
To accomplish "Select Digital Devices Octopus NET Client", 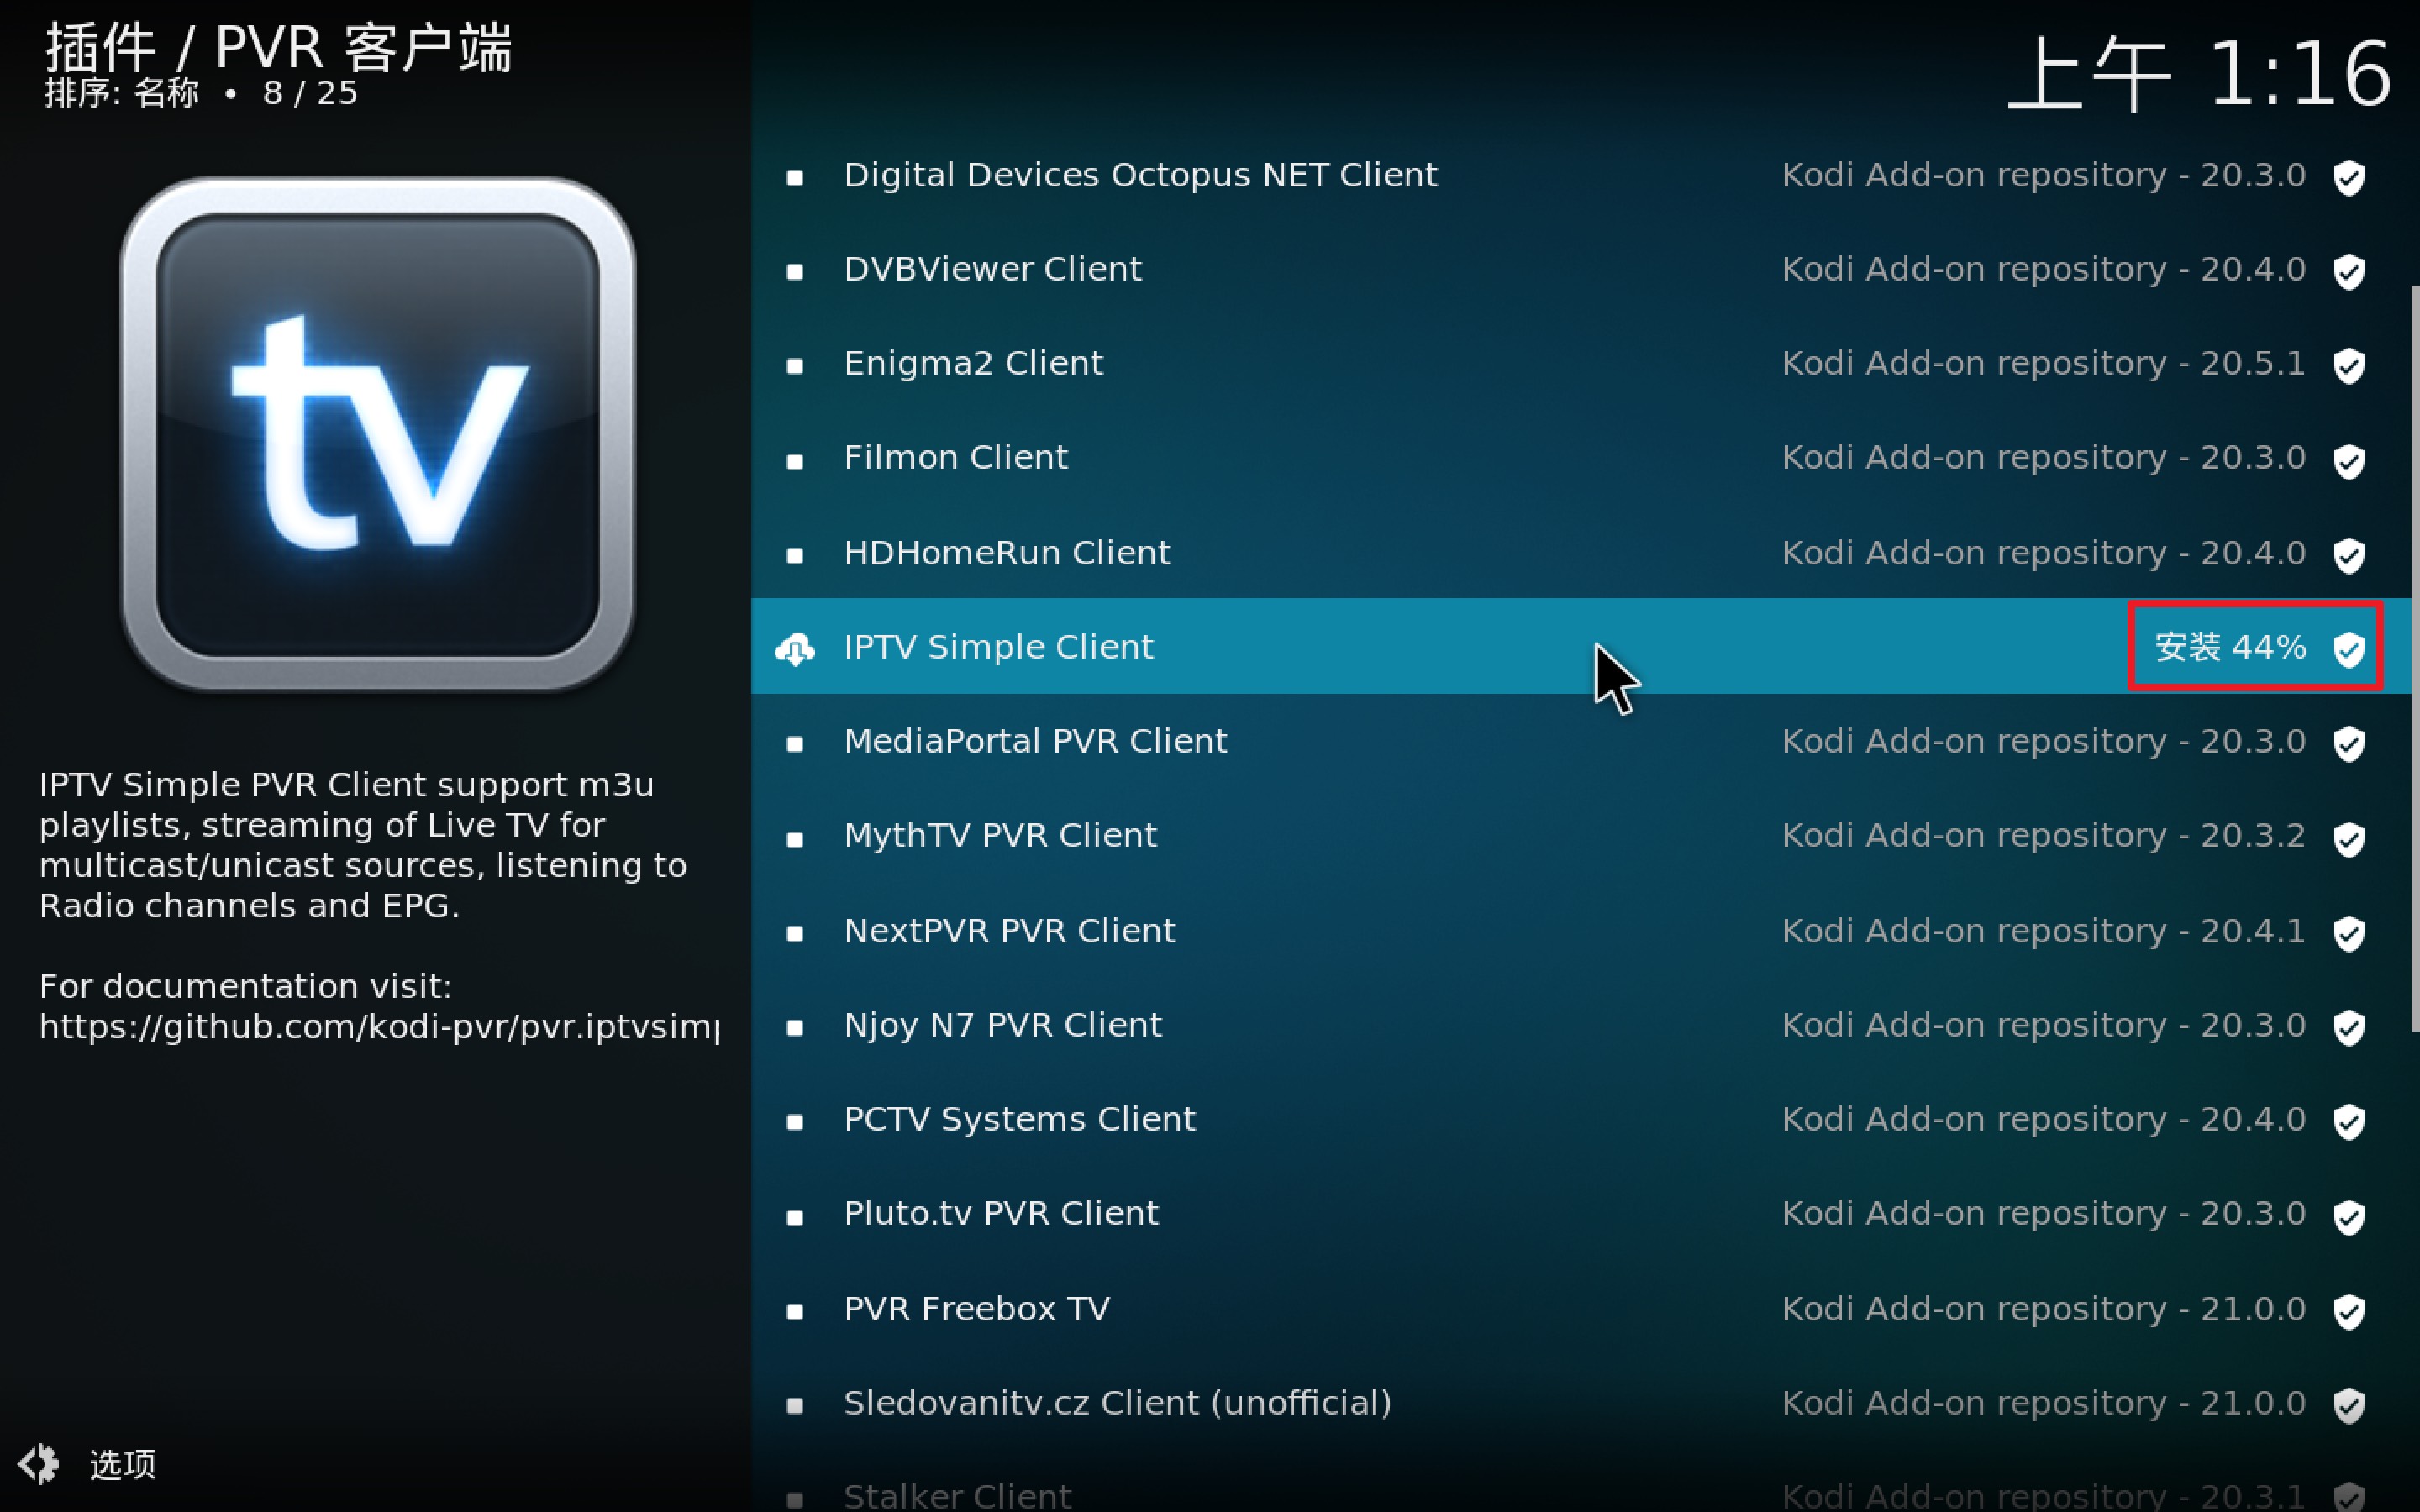I will coord(1140,175).
